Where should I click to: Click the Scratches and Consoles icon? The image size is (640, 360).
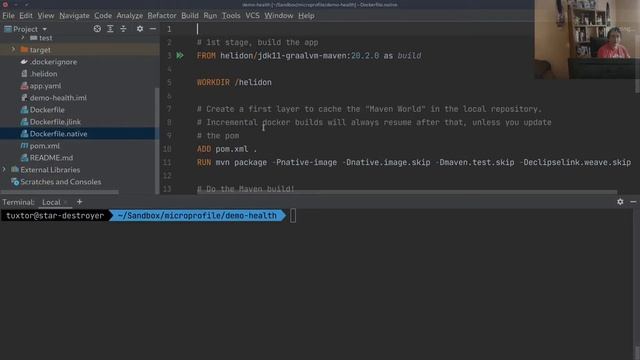(15, 182)
